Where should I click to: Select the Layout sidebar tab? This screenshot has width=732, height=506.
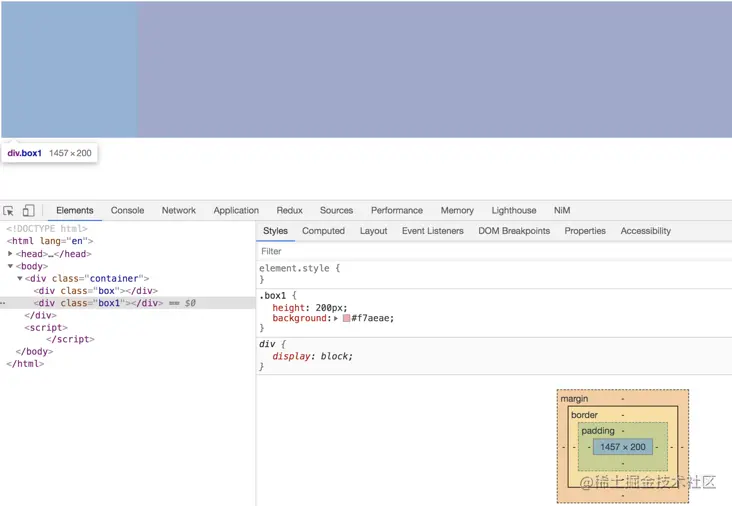coord(373,231)
